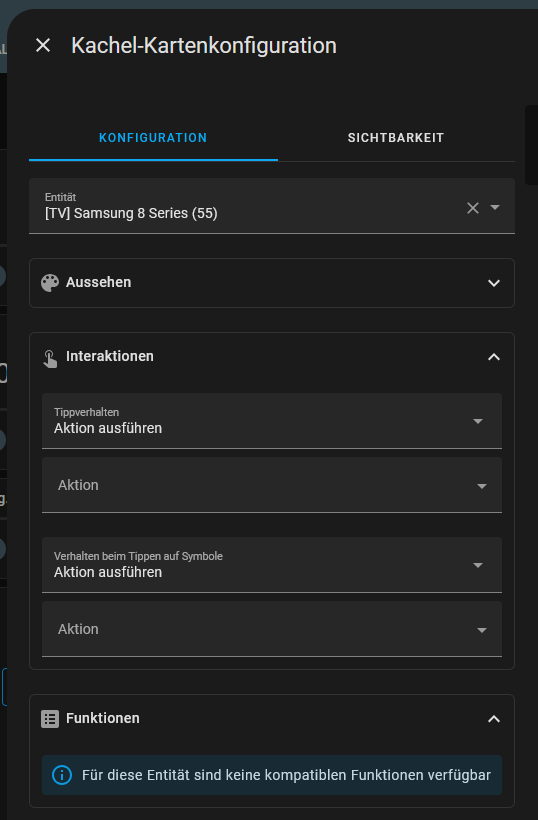538x820 pixels.
Task: Close the Kachel-Kartenkonfiguration dialog
Action: point(43,45)
